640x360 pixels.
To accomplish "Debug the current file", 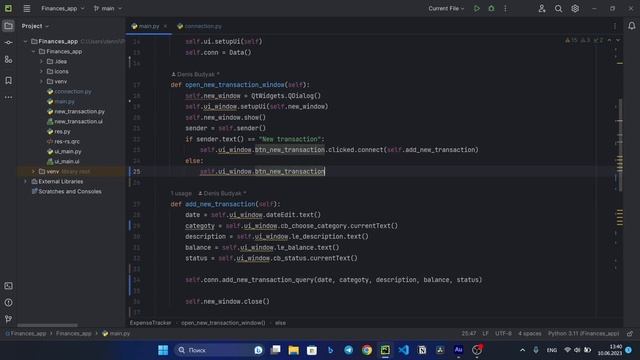I will coord(491,8).
